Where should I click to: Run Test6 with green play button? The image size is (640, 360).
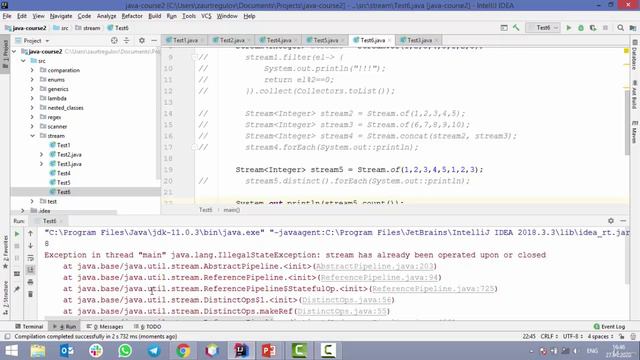click(569, 28)
